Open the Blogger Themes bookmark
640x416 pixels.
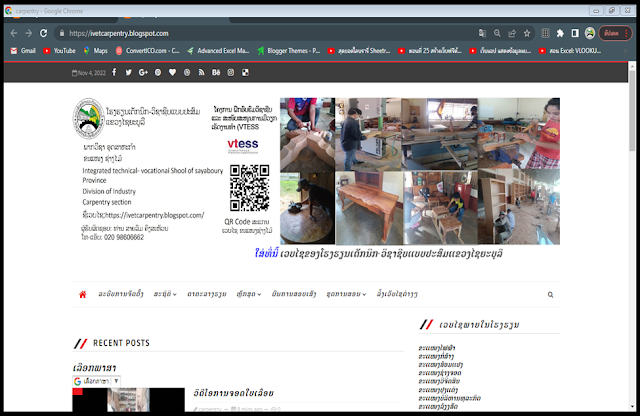pos(289,51)
